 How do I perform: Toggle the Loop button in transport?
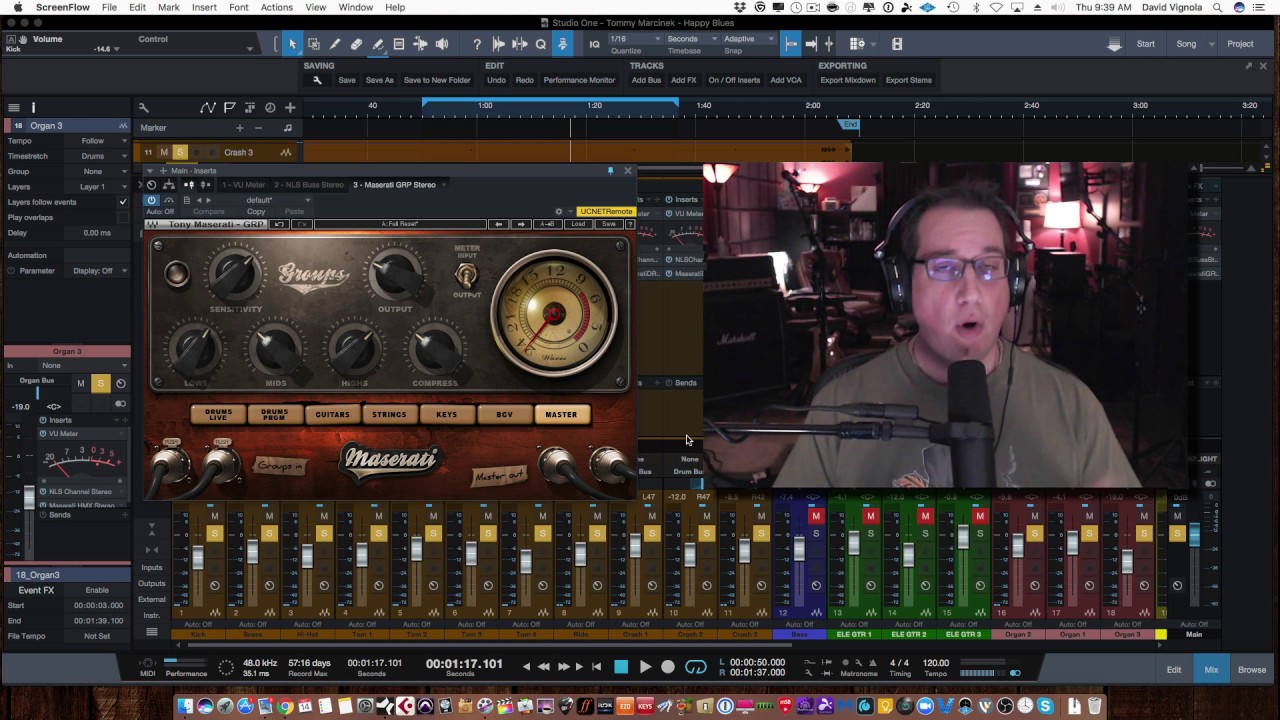click(696, 667)
